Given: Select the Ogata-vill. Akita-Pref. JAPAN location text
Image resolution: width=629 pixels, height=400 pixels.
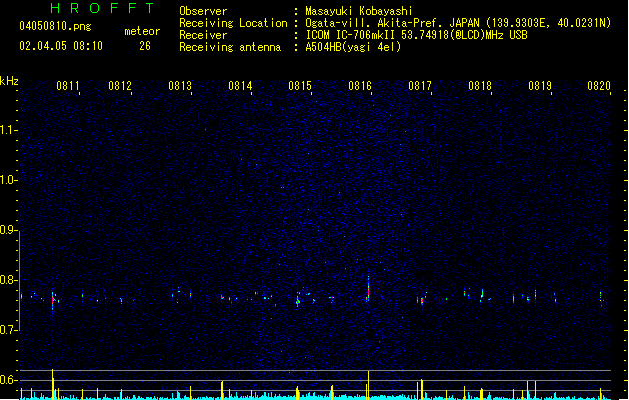Looking at the screenshot, I should (458, 23).
